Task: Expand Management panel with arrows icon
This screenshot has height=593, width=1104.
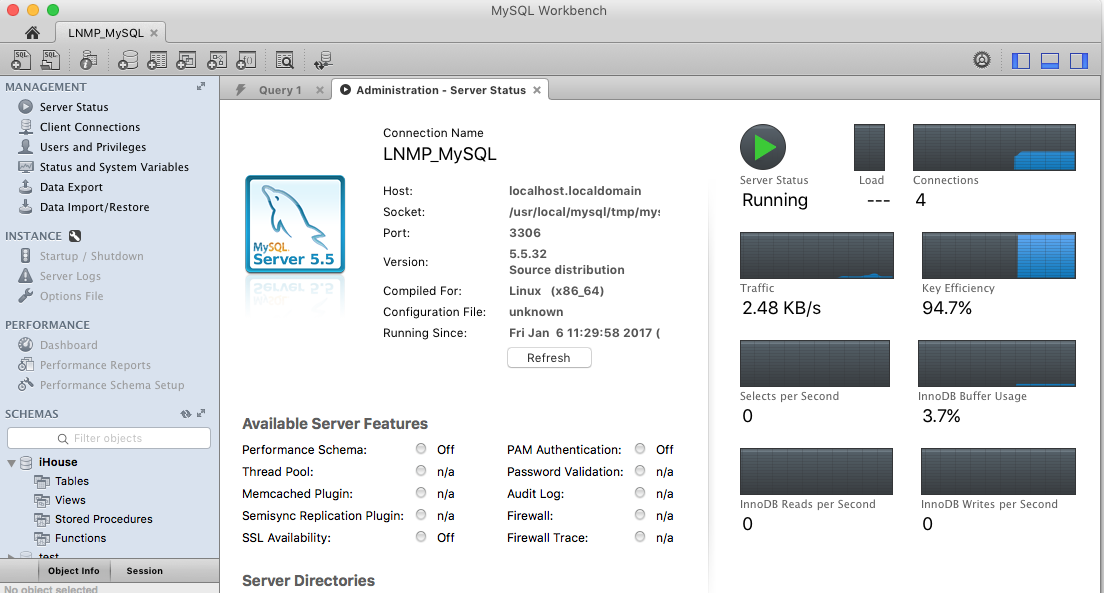Action: [201, 86]
